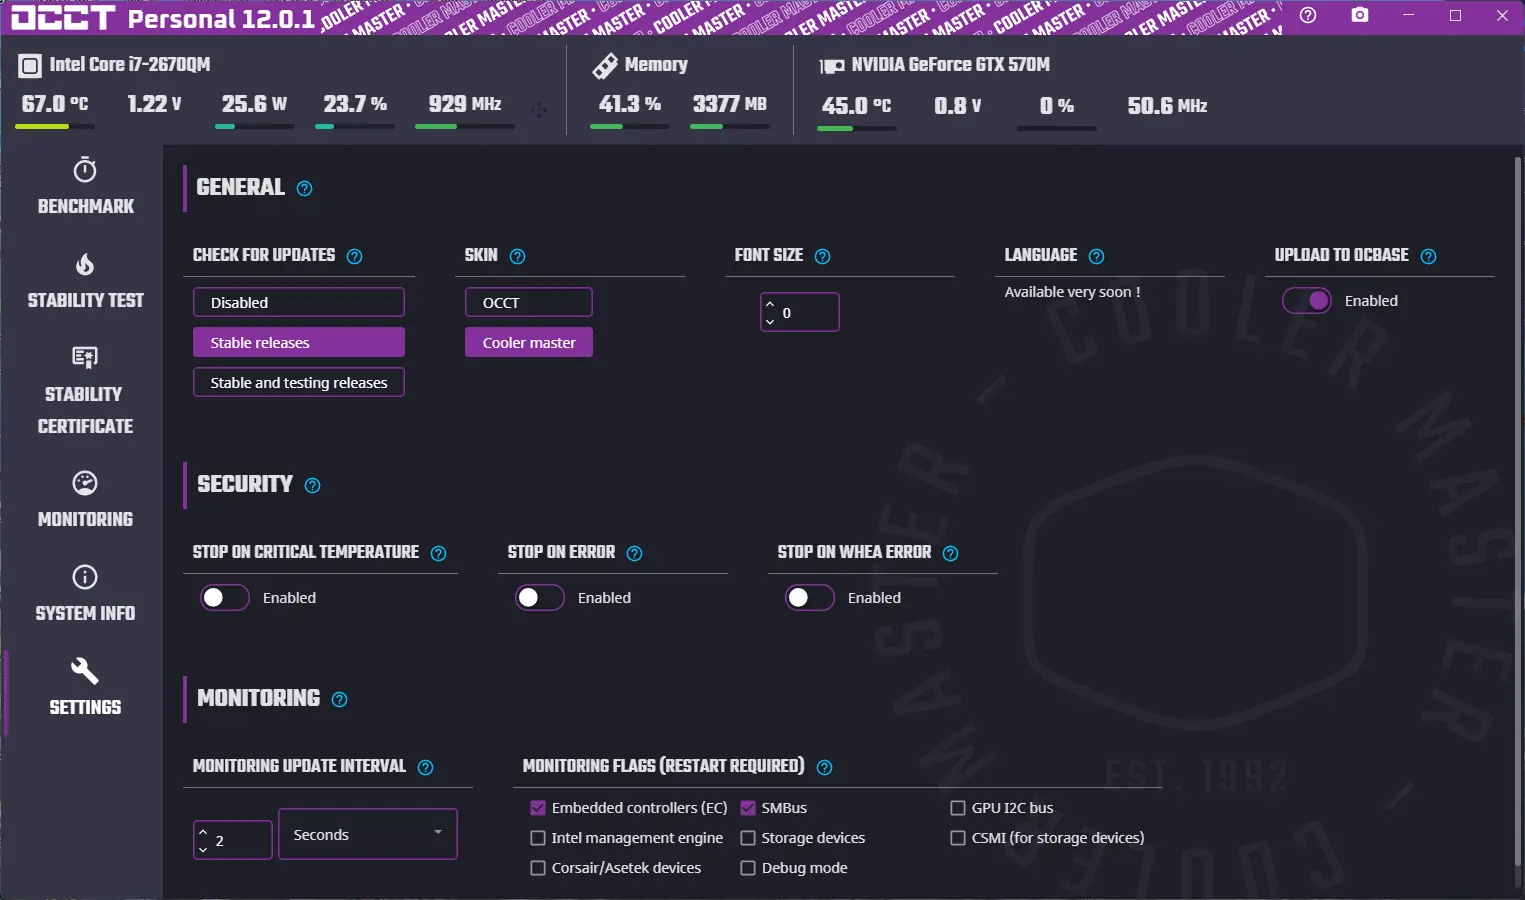Click the Memory module icon
Viewport: 1525px width, 900px height.
tap(605, 66)
